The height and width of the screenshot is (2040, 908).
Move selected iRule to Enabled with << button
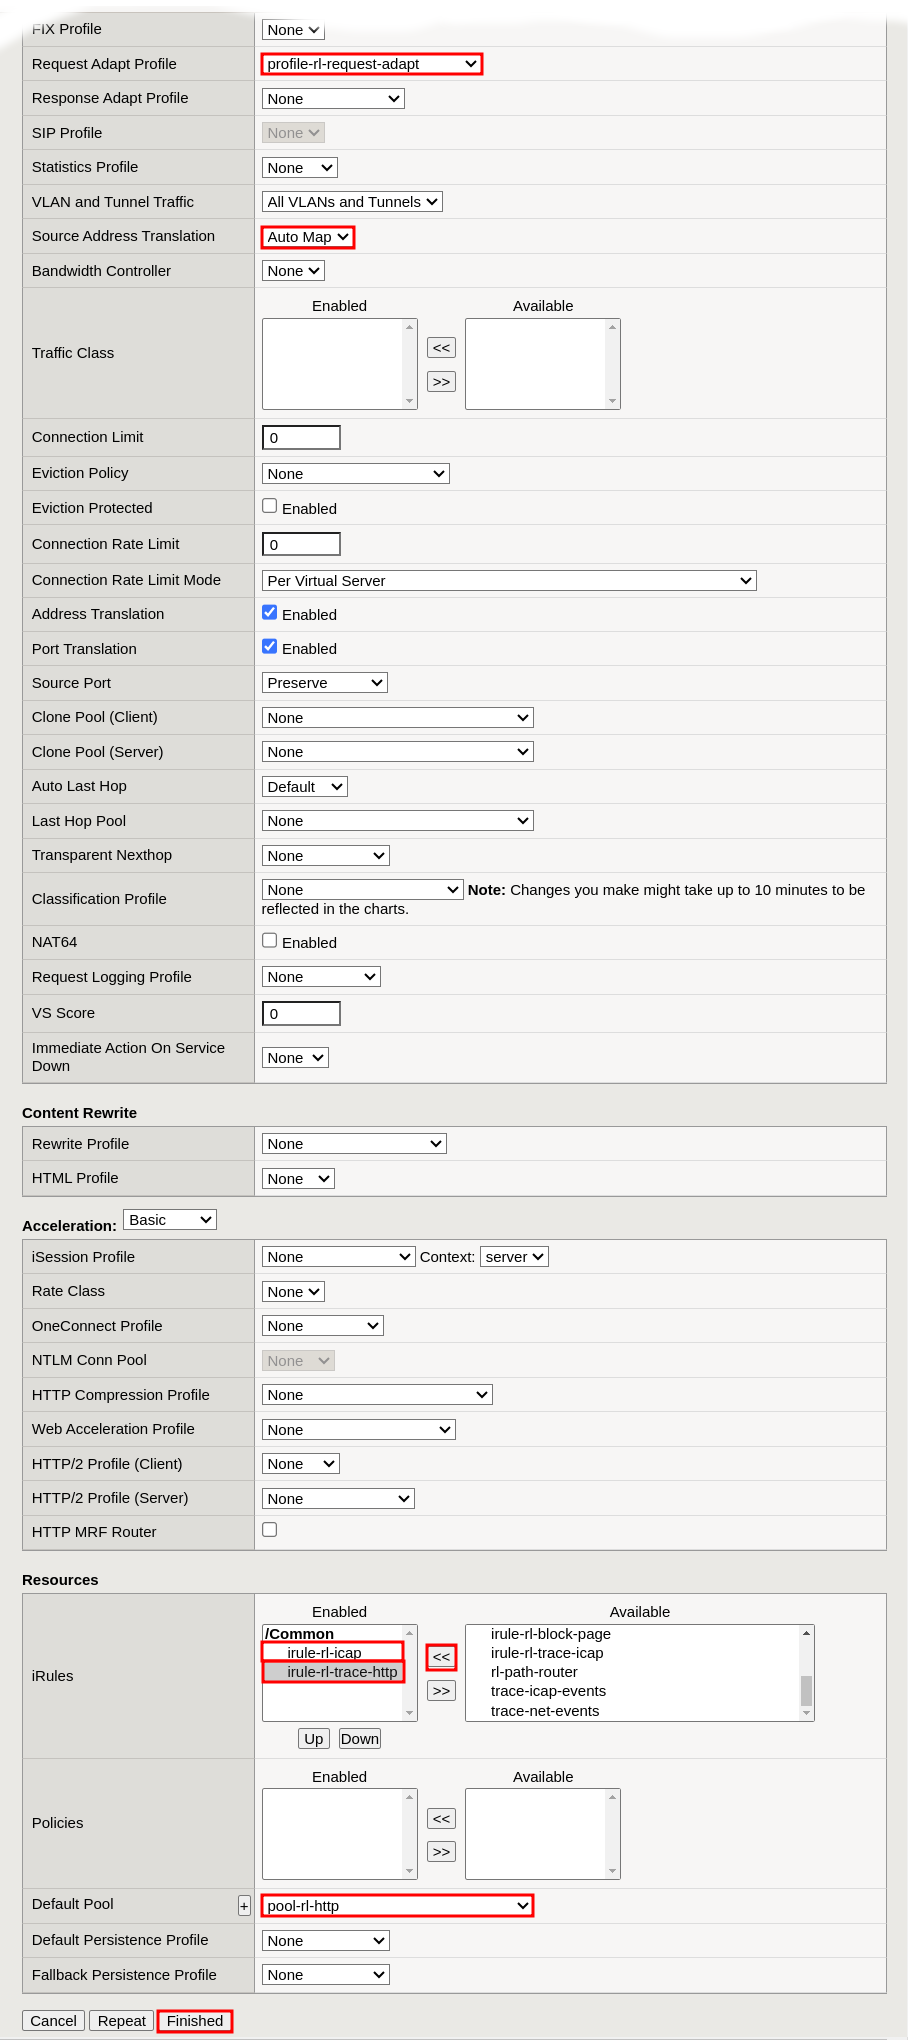pyautogui.click(x=441, y=1657)
